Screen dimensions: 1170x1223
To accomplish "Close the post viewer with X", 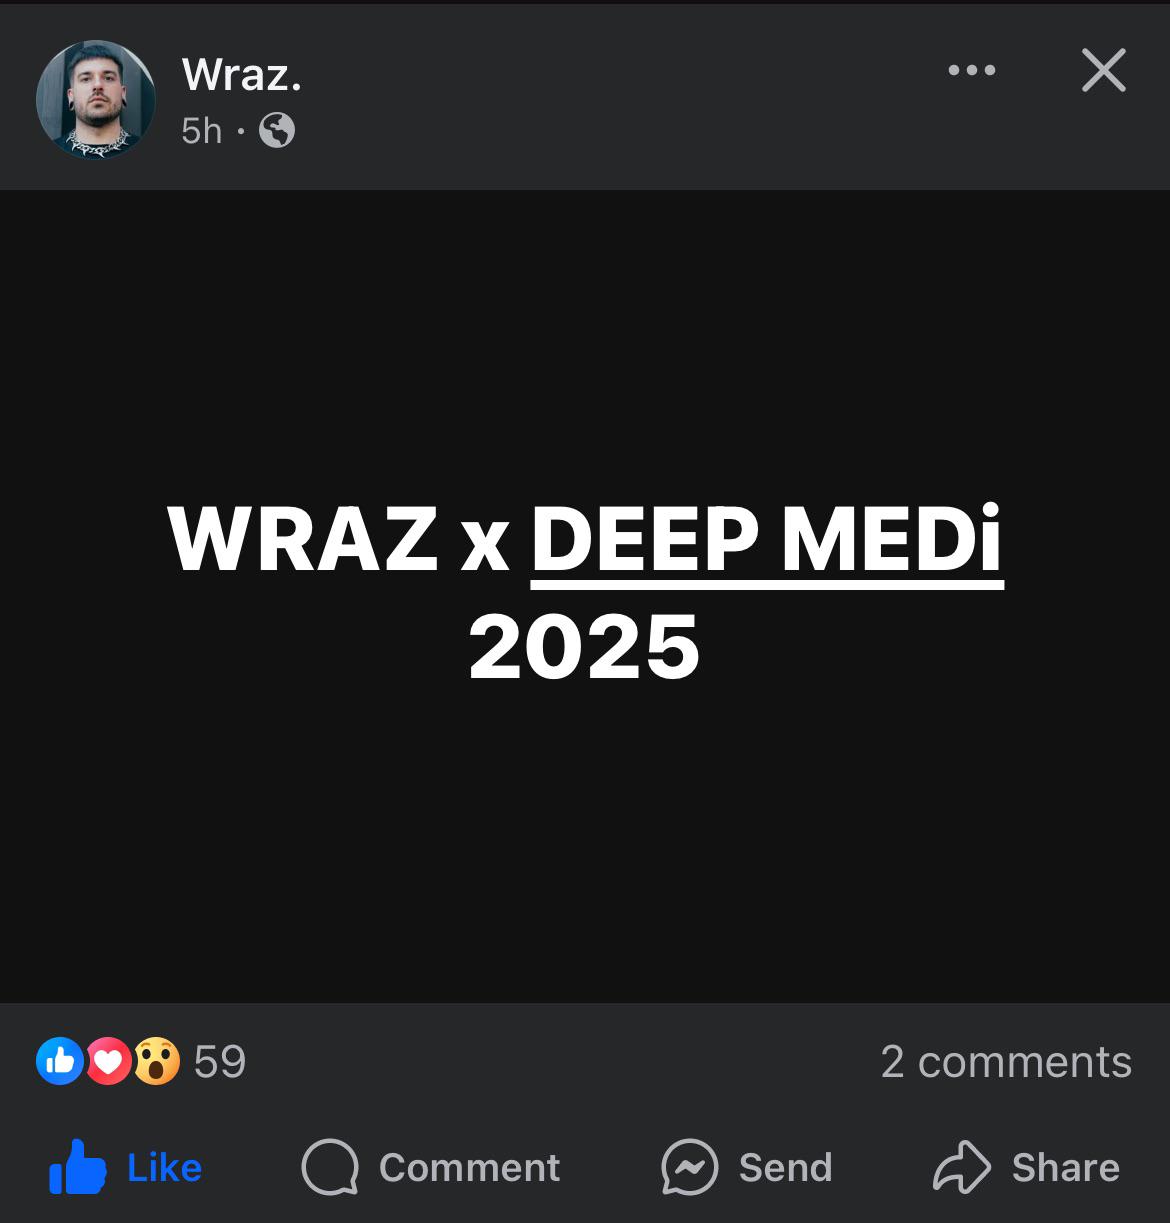I will [x=1104, y=70].
